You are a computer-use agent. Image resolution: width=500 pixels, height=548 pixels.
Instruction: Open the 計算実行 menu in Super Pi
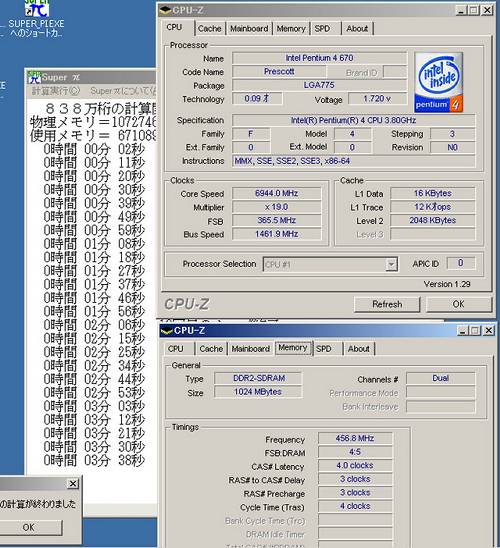click(x=56, y=91)
